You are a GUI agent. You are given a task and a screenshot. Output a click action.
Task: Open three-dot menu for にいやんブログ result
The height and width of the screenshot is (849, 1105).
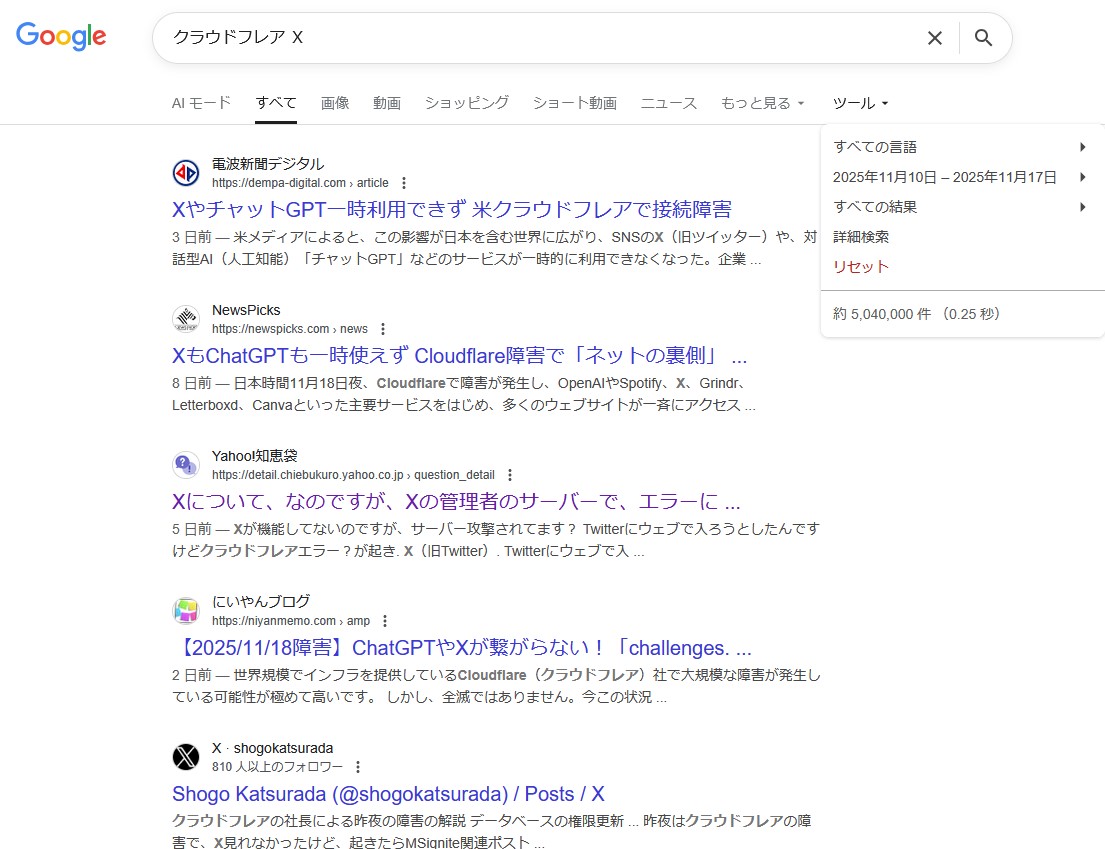pyautogui.click(x=385, y=621)
